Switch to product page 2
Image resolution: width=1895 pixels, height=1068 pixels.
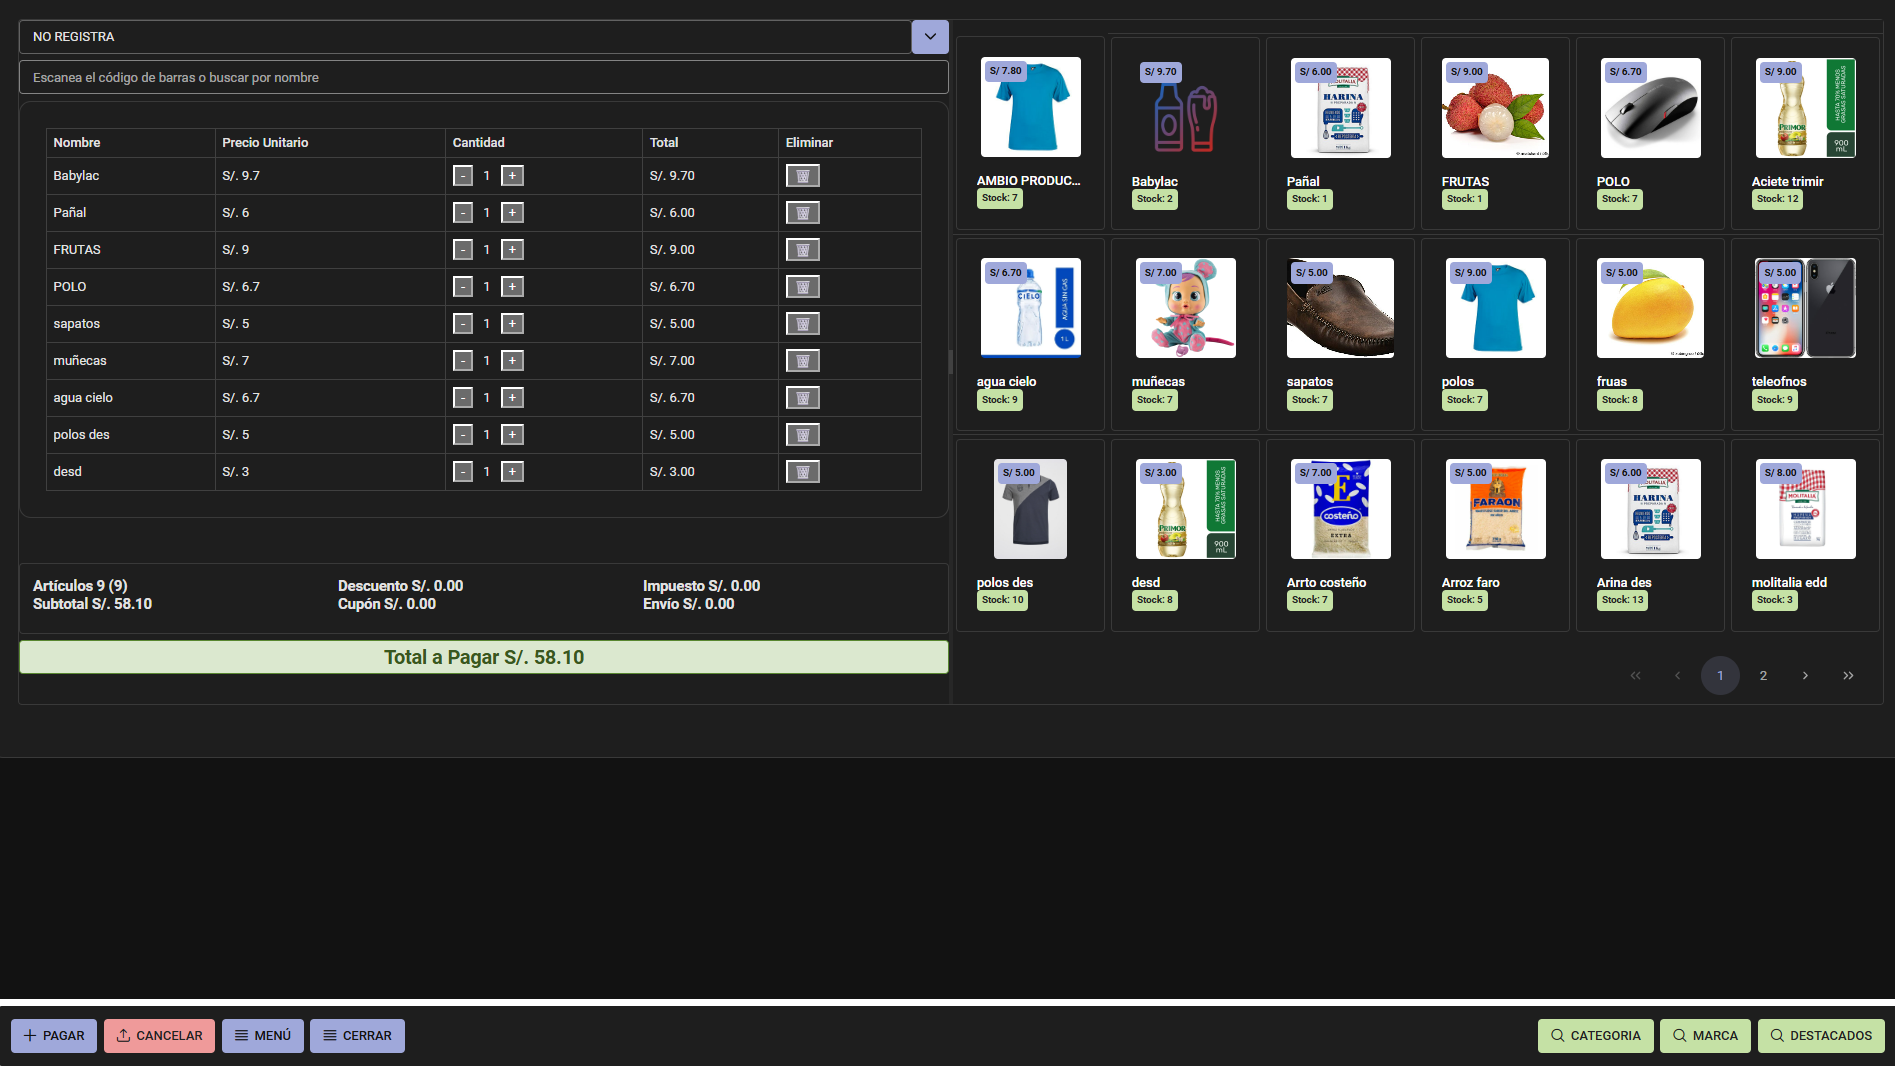click(1763, 676)
